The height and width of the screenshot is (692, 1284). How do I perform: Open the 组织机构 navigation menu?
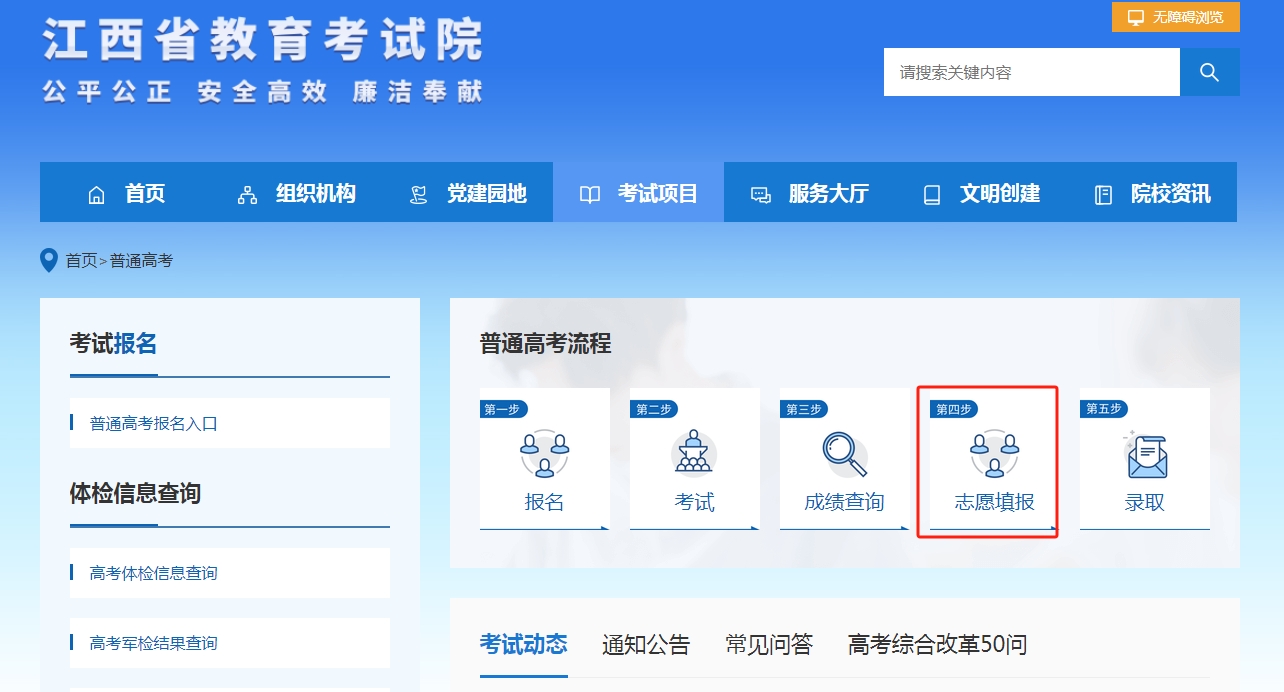click(x=296, y=192)
